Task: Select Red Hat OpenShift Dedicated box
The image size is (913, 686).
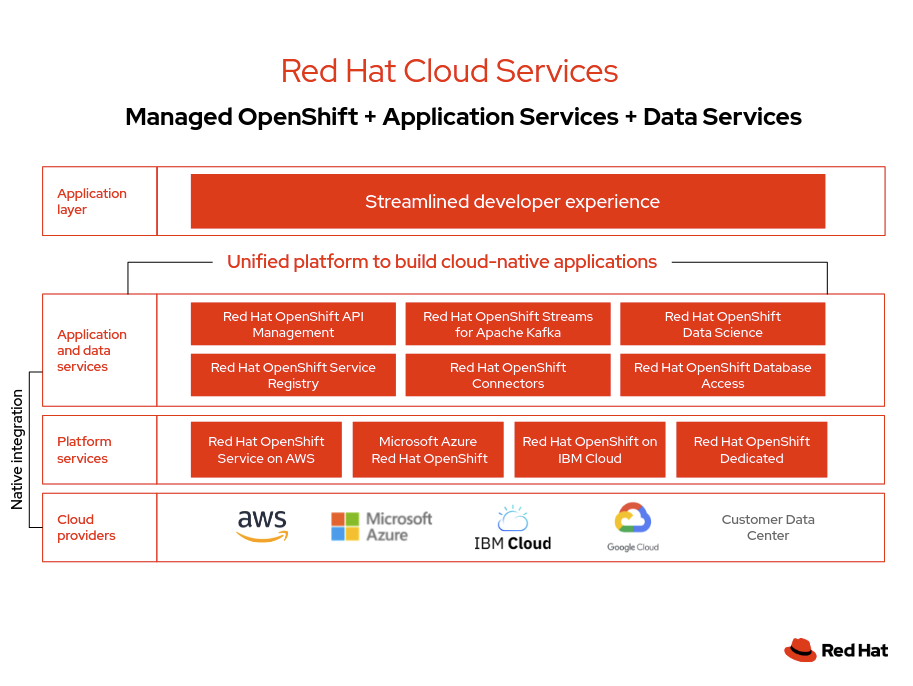Action: (752, 450)
